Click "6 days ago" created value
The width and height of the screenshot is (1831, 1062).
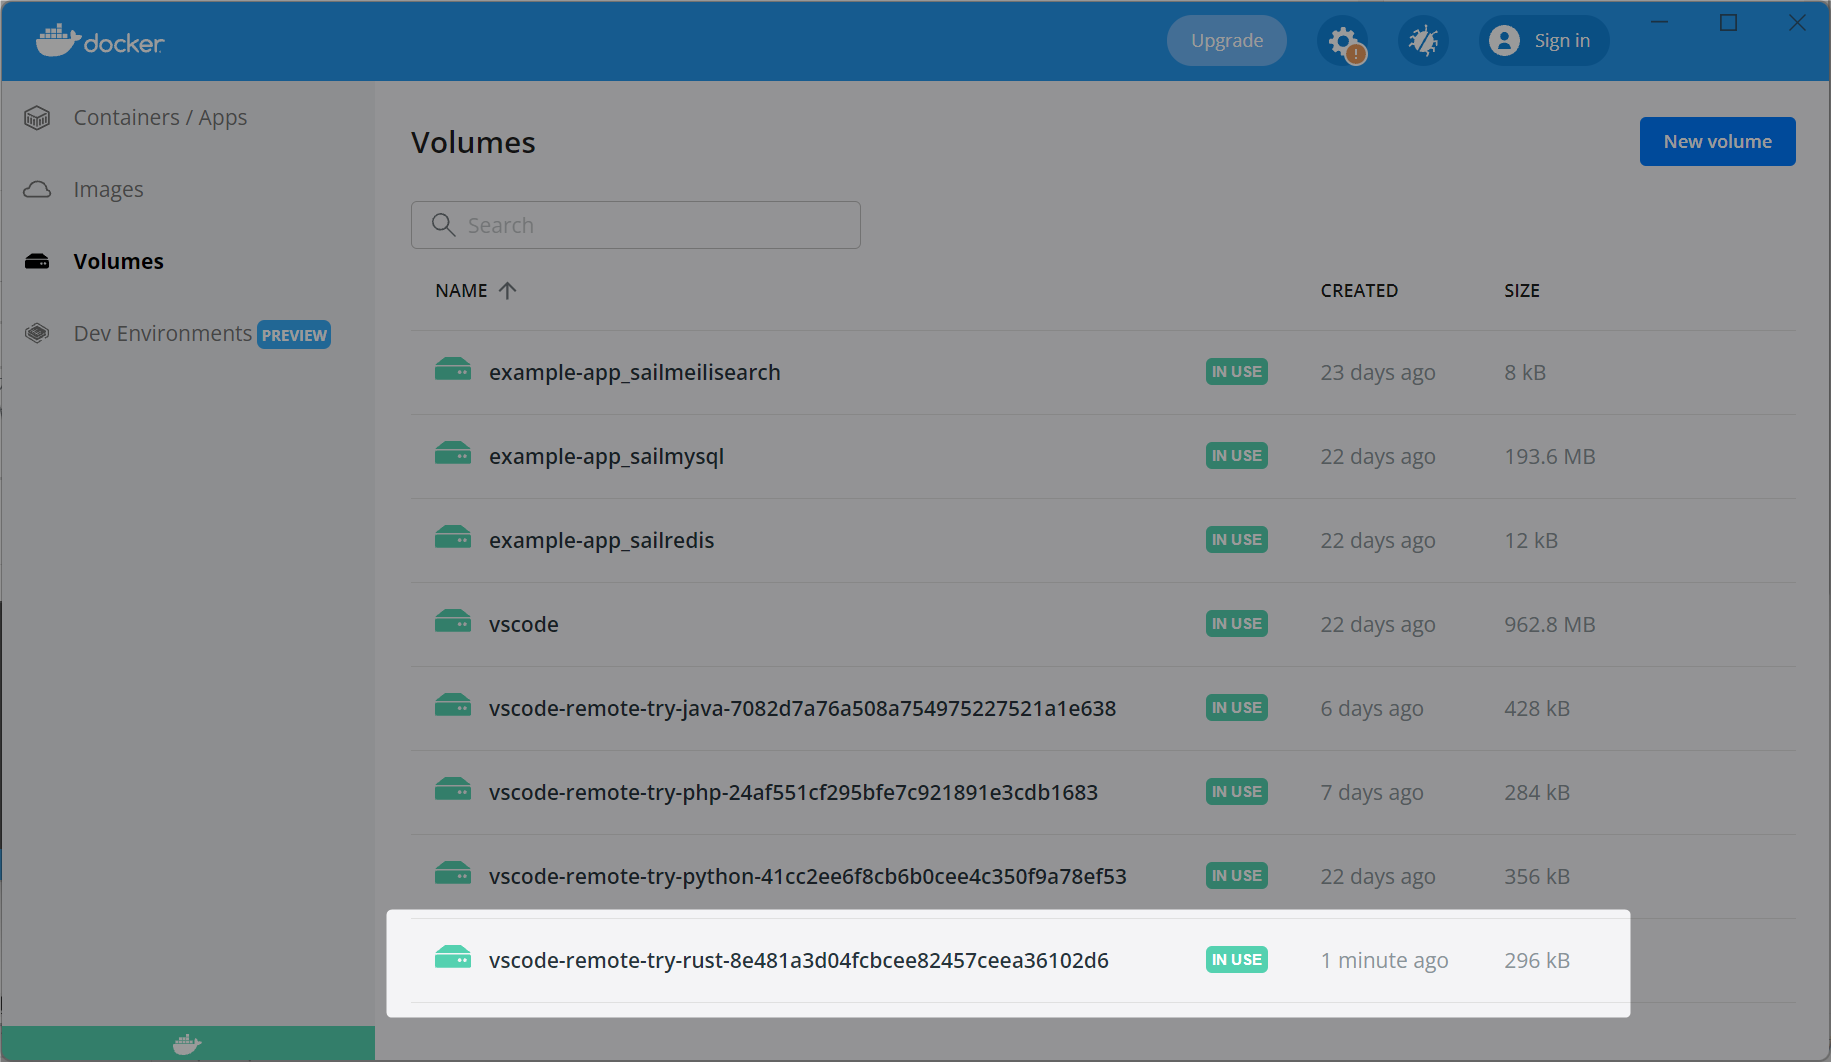1372,709
